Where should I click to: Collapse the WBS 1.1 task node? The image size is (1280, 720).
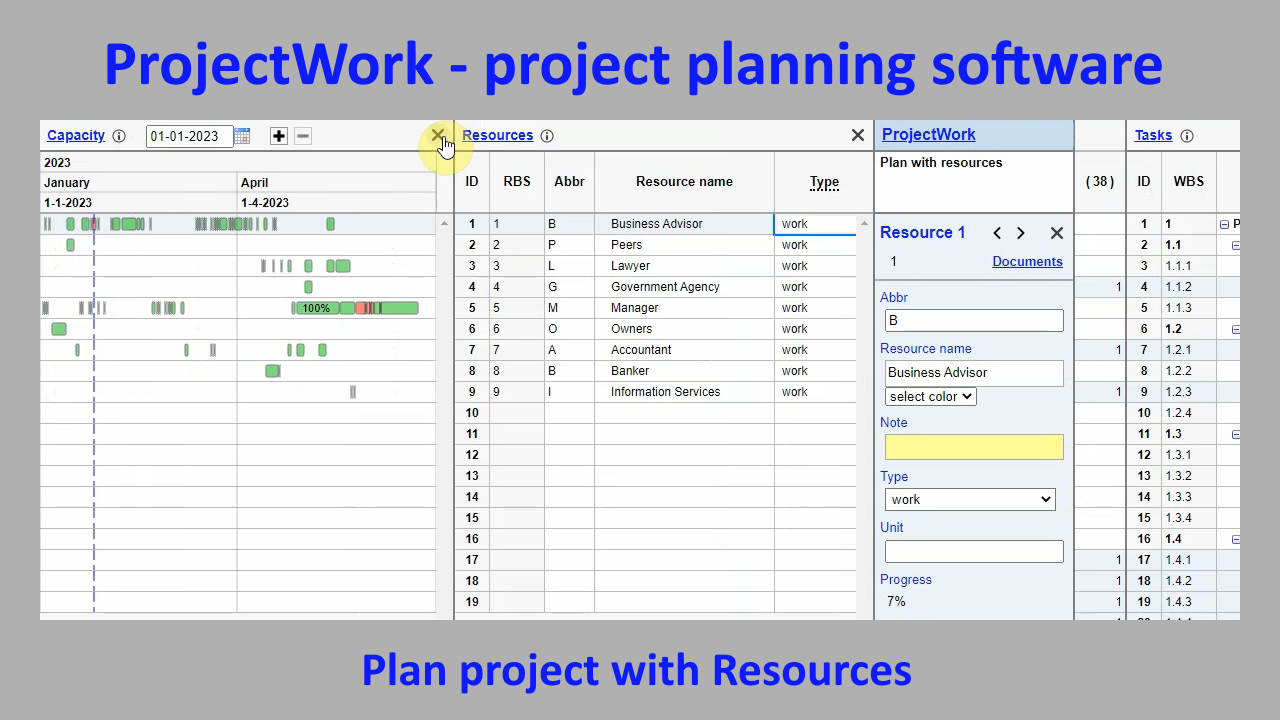(1236, 245)
